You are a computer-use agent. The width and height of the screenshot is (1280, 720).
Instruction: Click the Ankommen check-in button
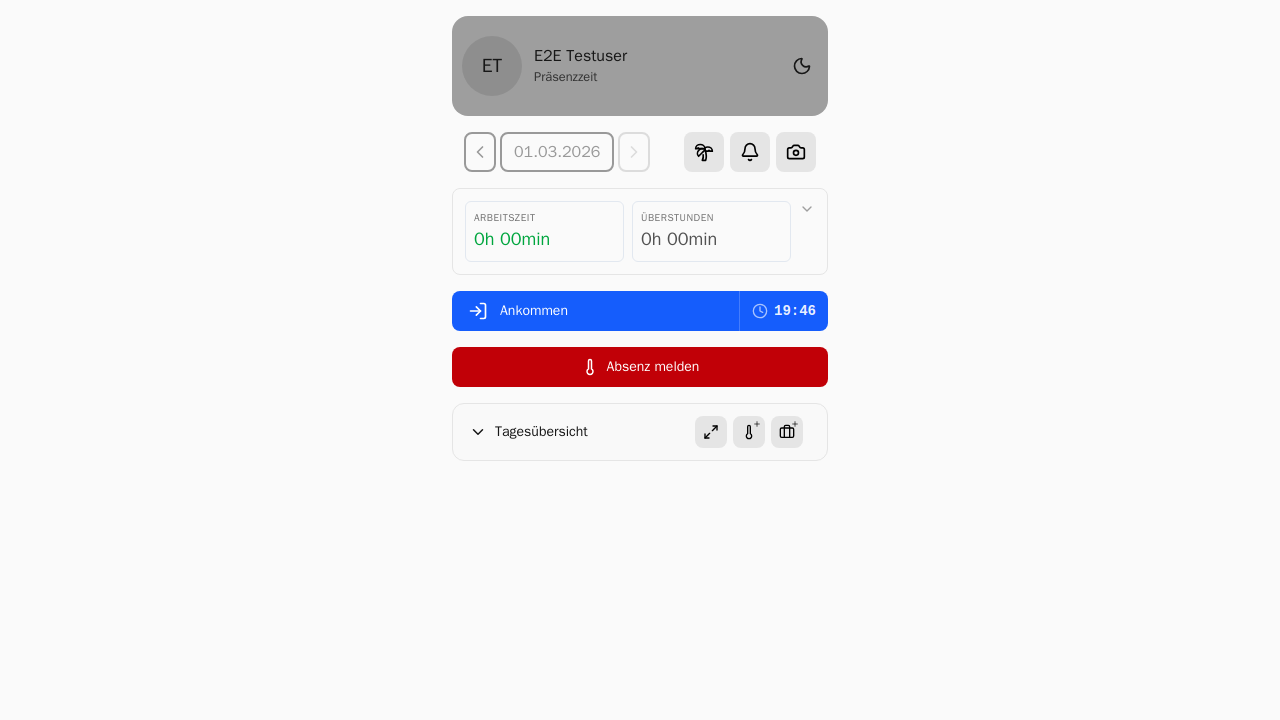(x=596, y=311)
